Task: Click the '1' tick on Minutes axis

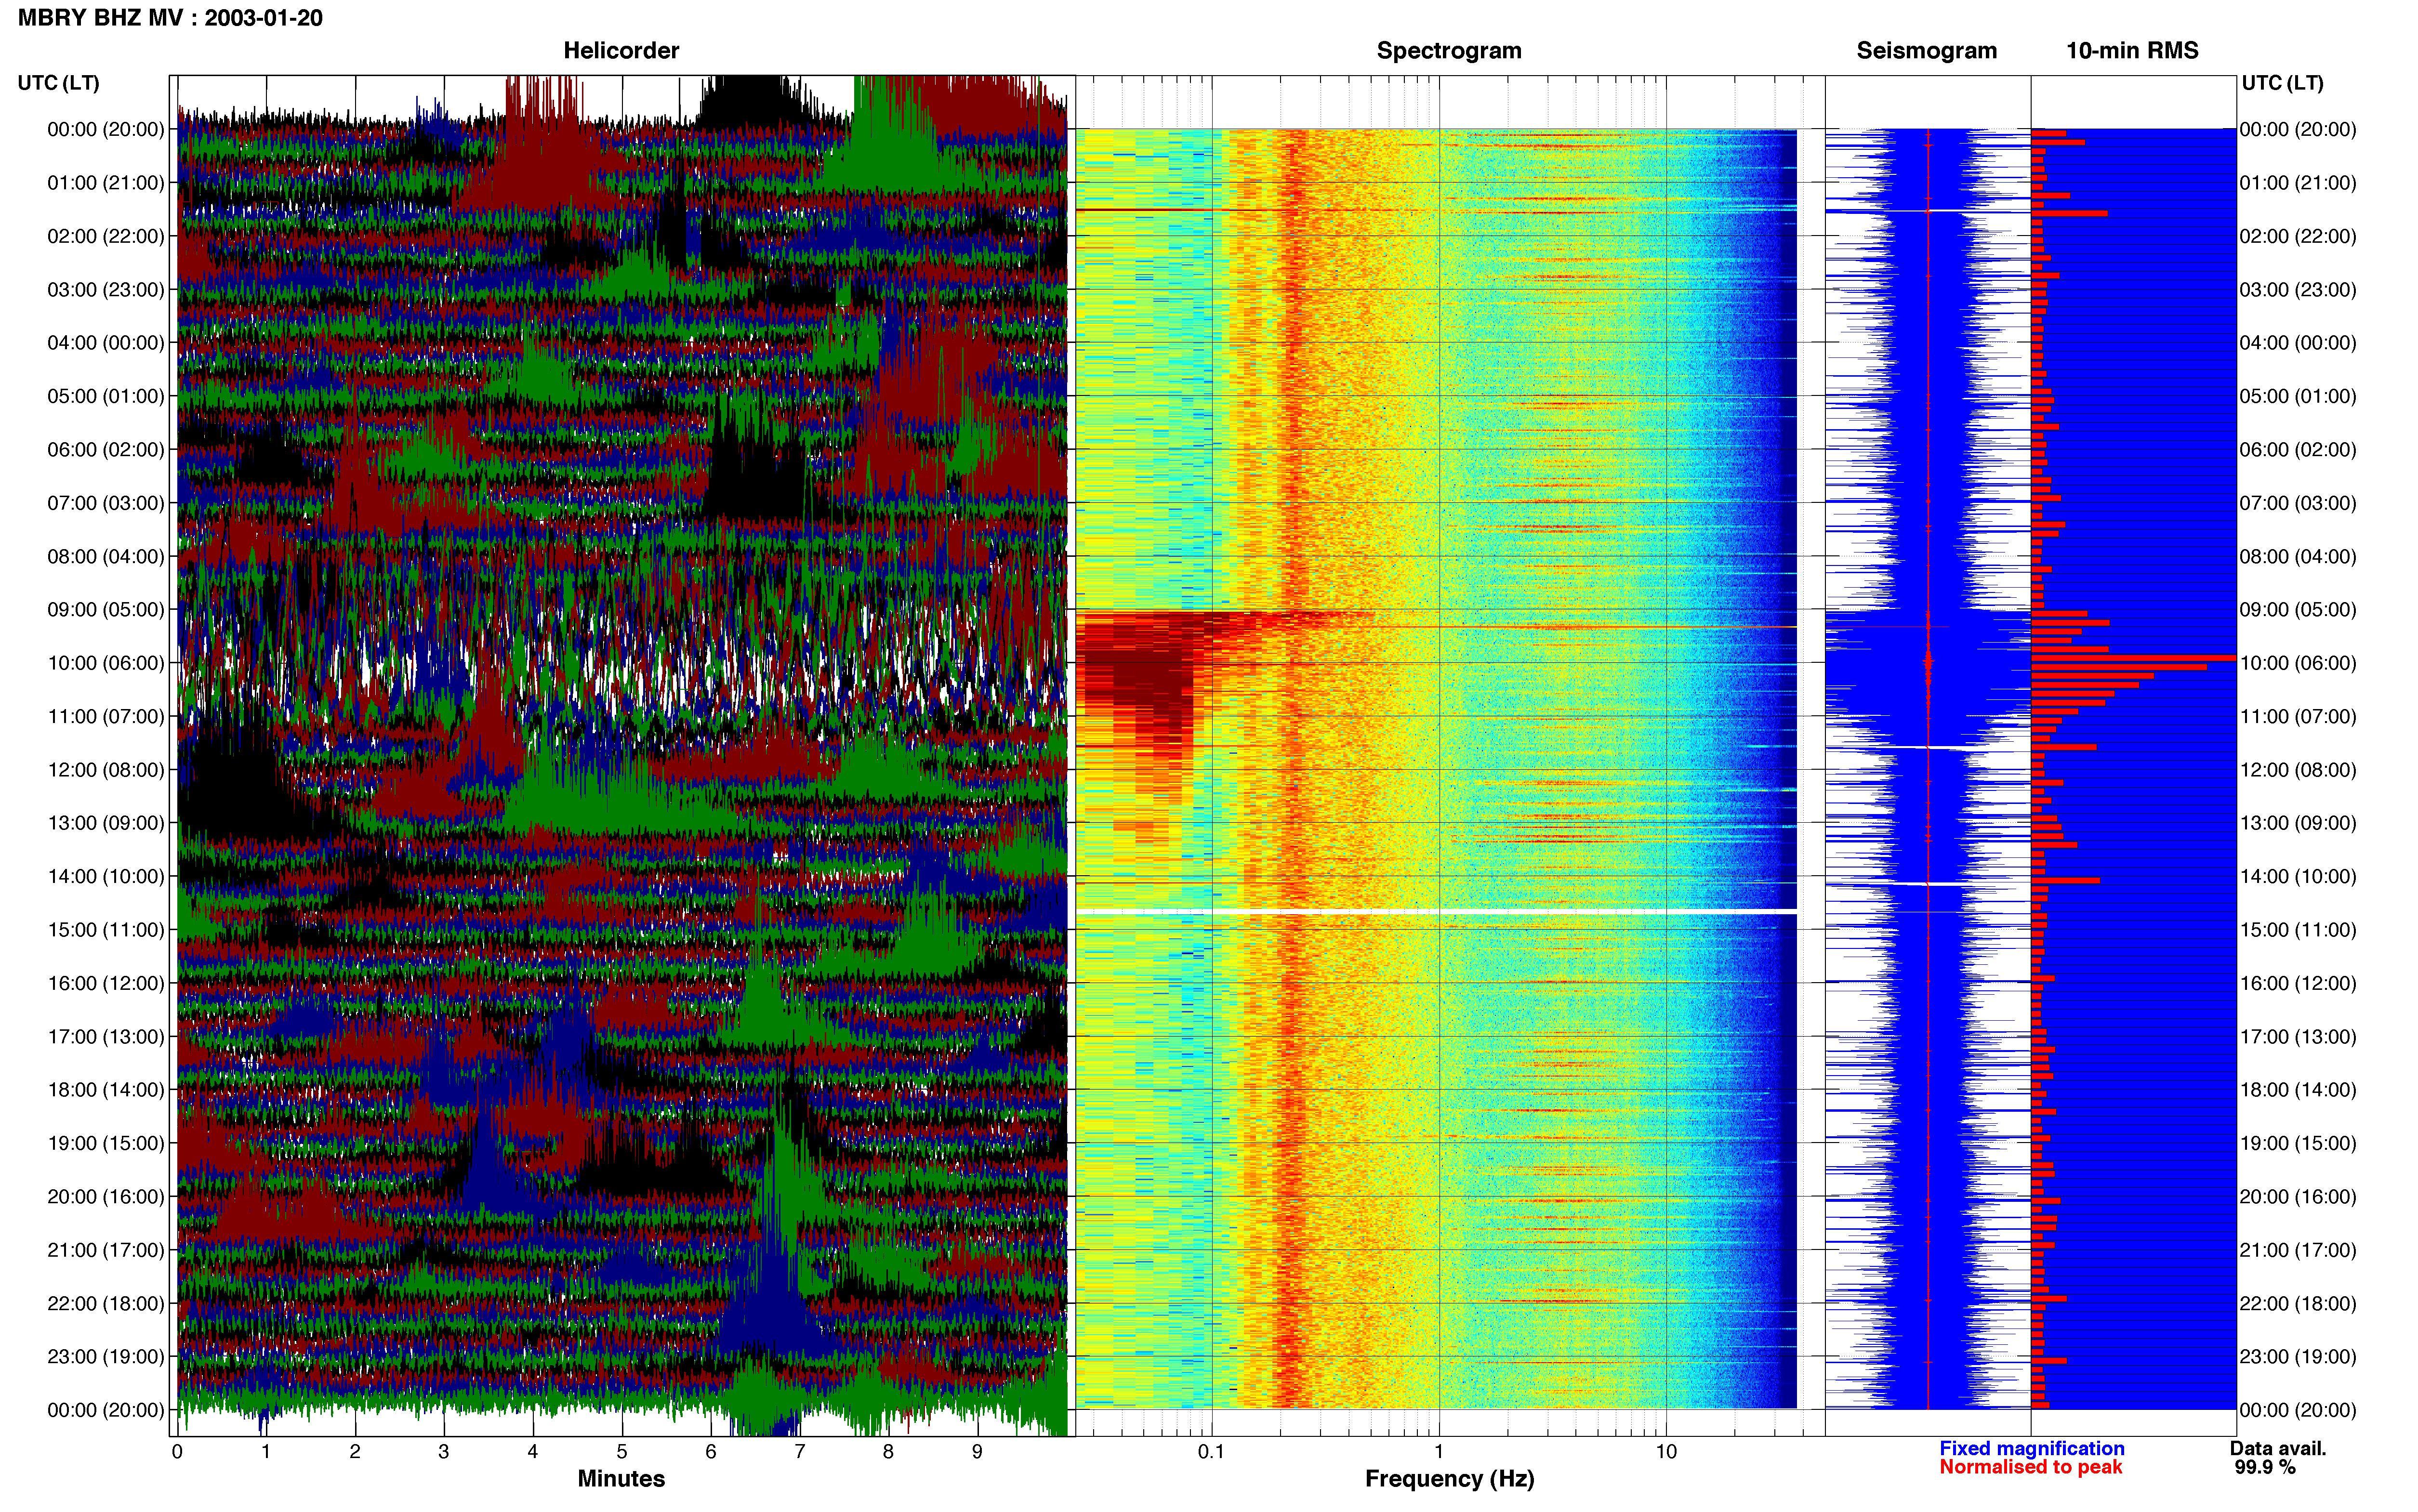Action: pyautogui.click(x=266, y=1452)
